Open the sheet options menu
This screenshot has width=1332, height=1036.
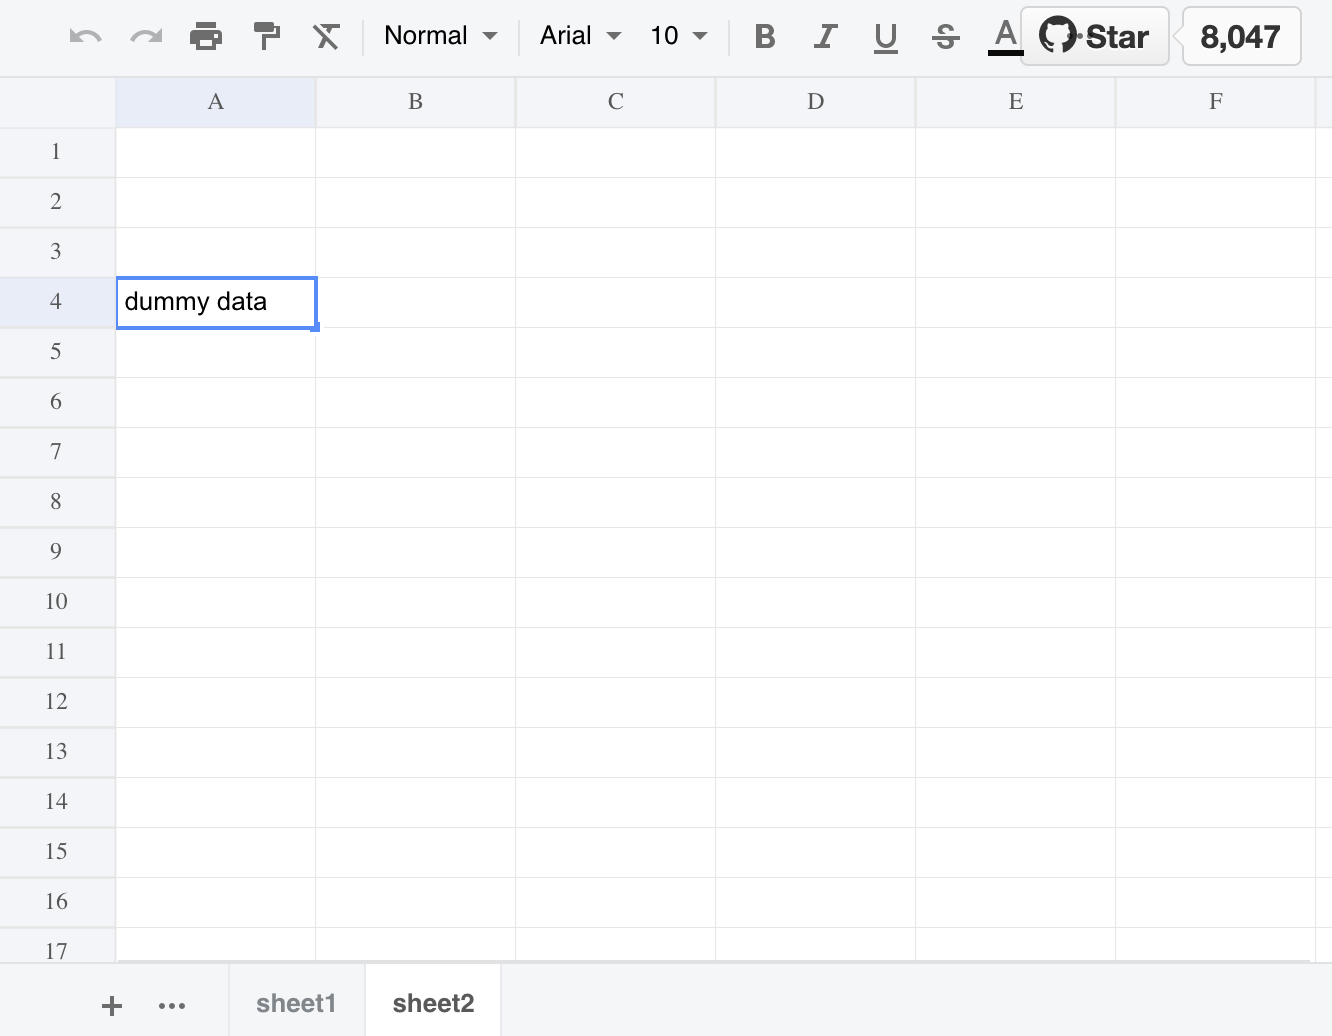pos(172,1005)
